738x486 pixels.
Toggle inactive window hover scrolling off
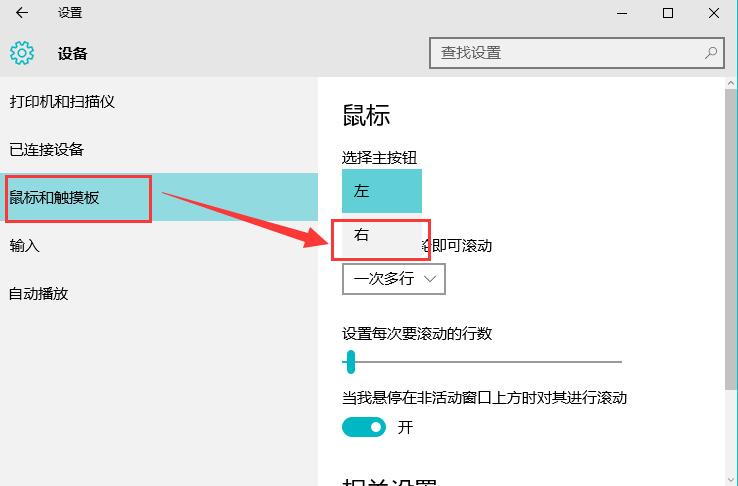364,427
